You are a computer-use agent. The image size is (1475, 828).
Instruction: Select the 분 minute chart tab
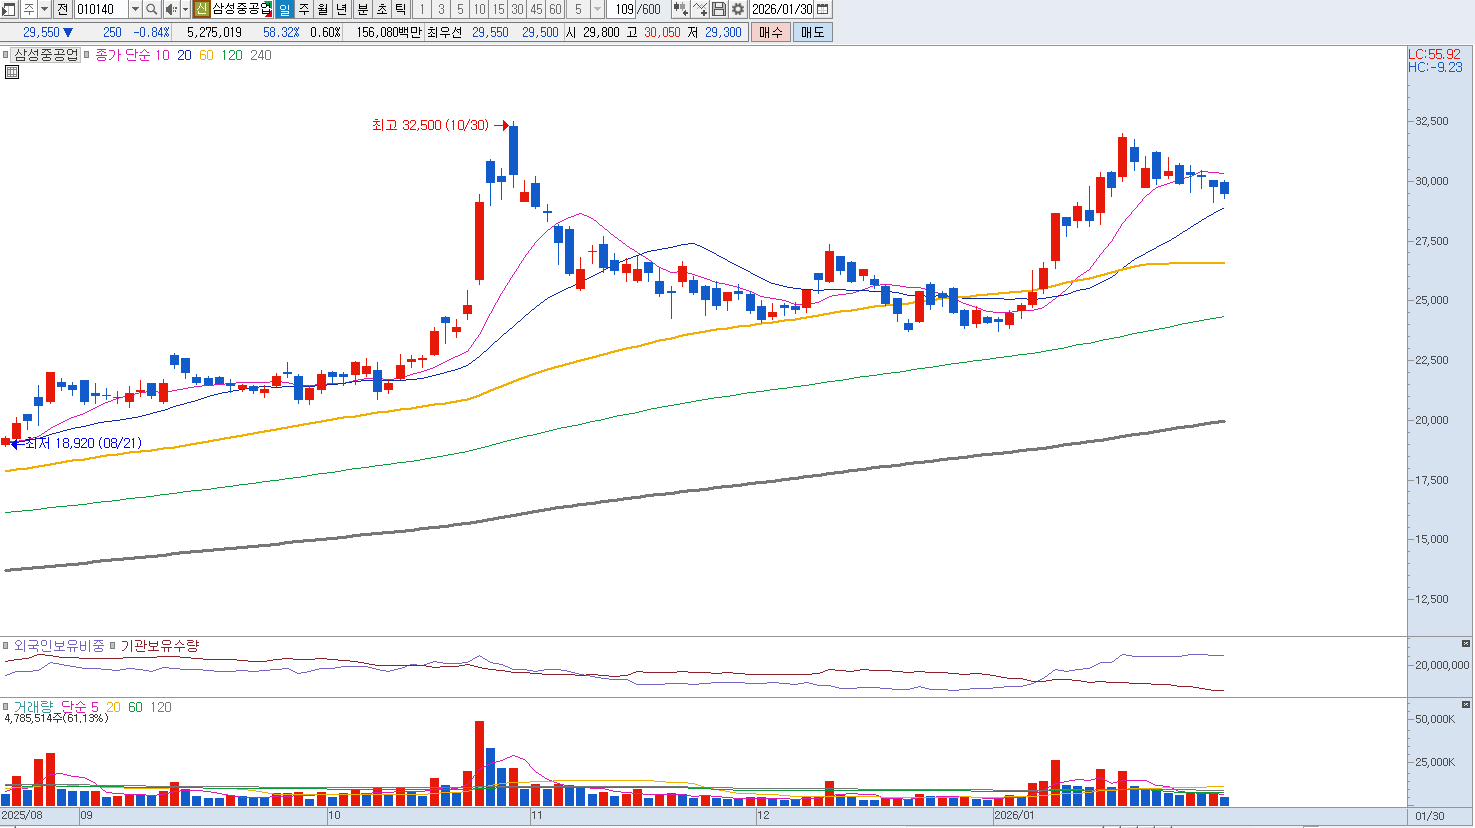362,9
